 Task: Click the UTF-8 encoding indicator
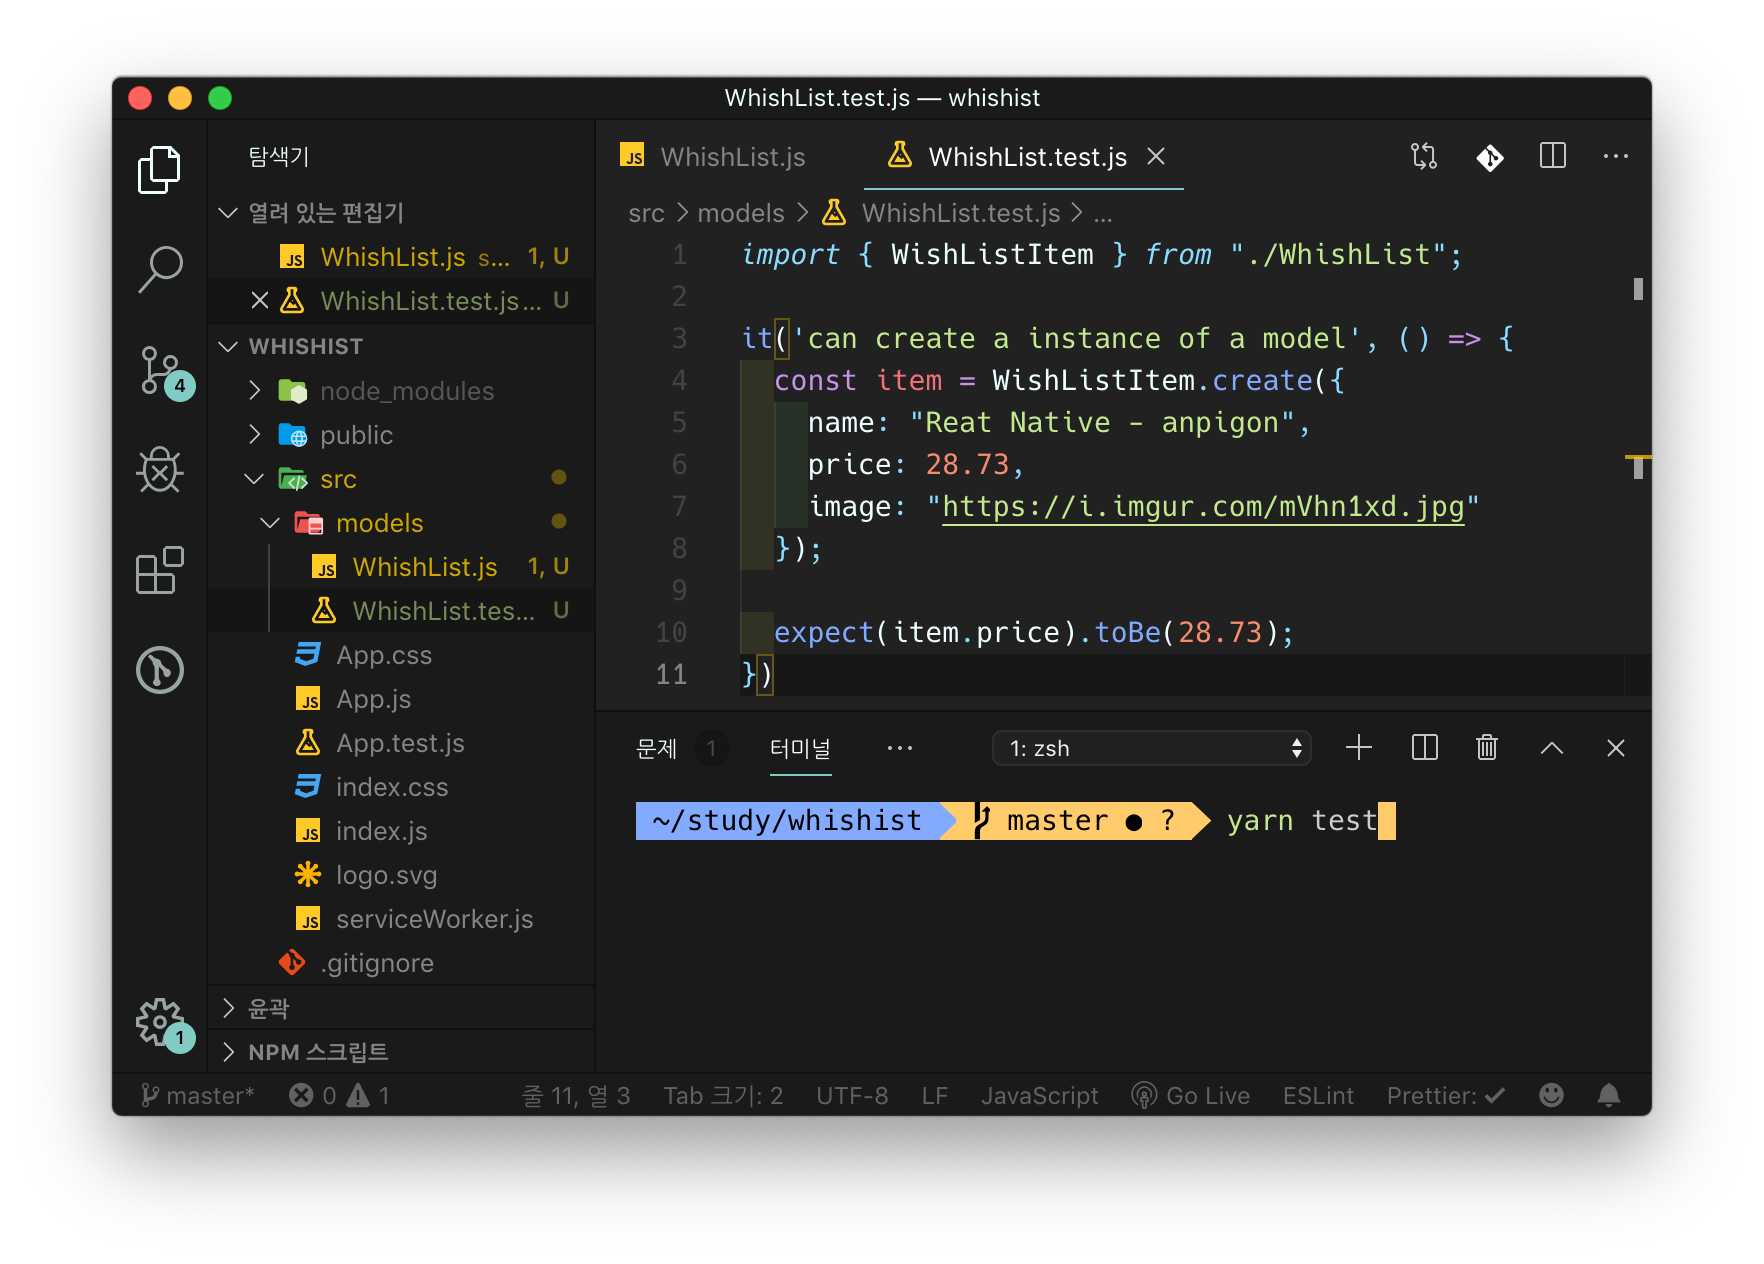tap(852, 1096)
